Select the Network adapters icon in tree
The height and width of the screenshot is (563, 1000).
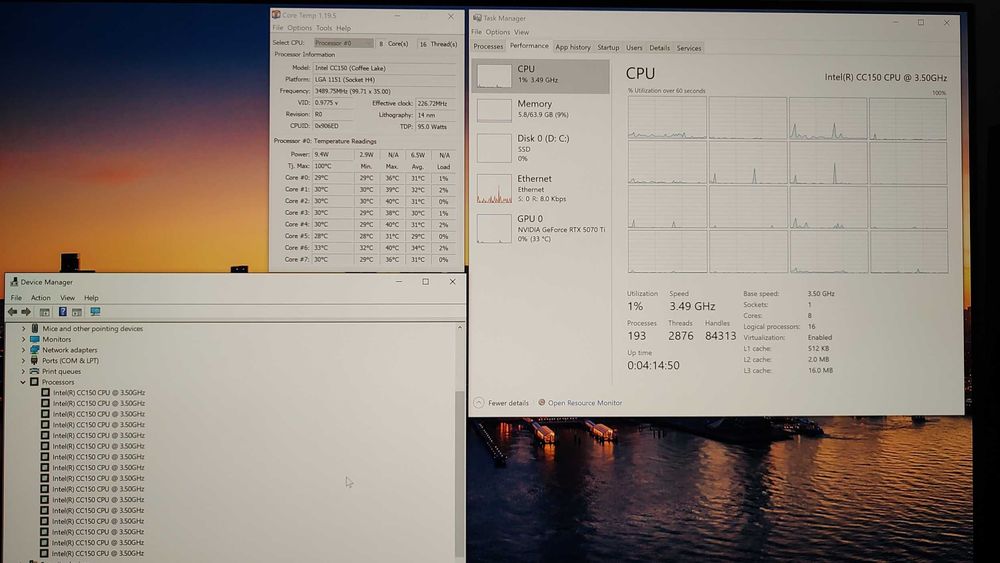coord(34,349)
